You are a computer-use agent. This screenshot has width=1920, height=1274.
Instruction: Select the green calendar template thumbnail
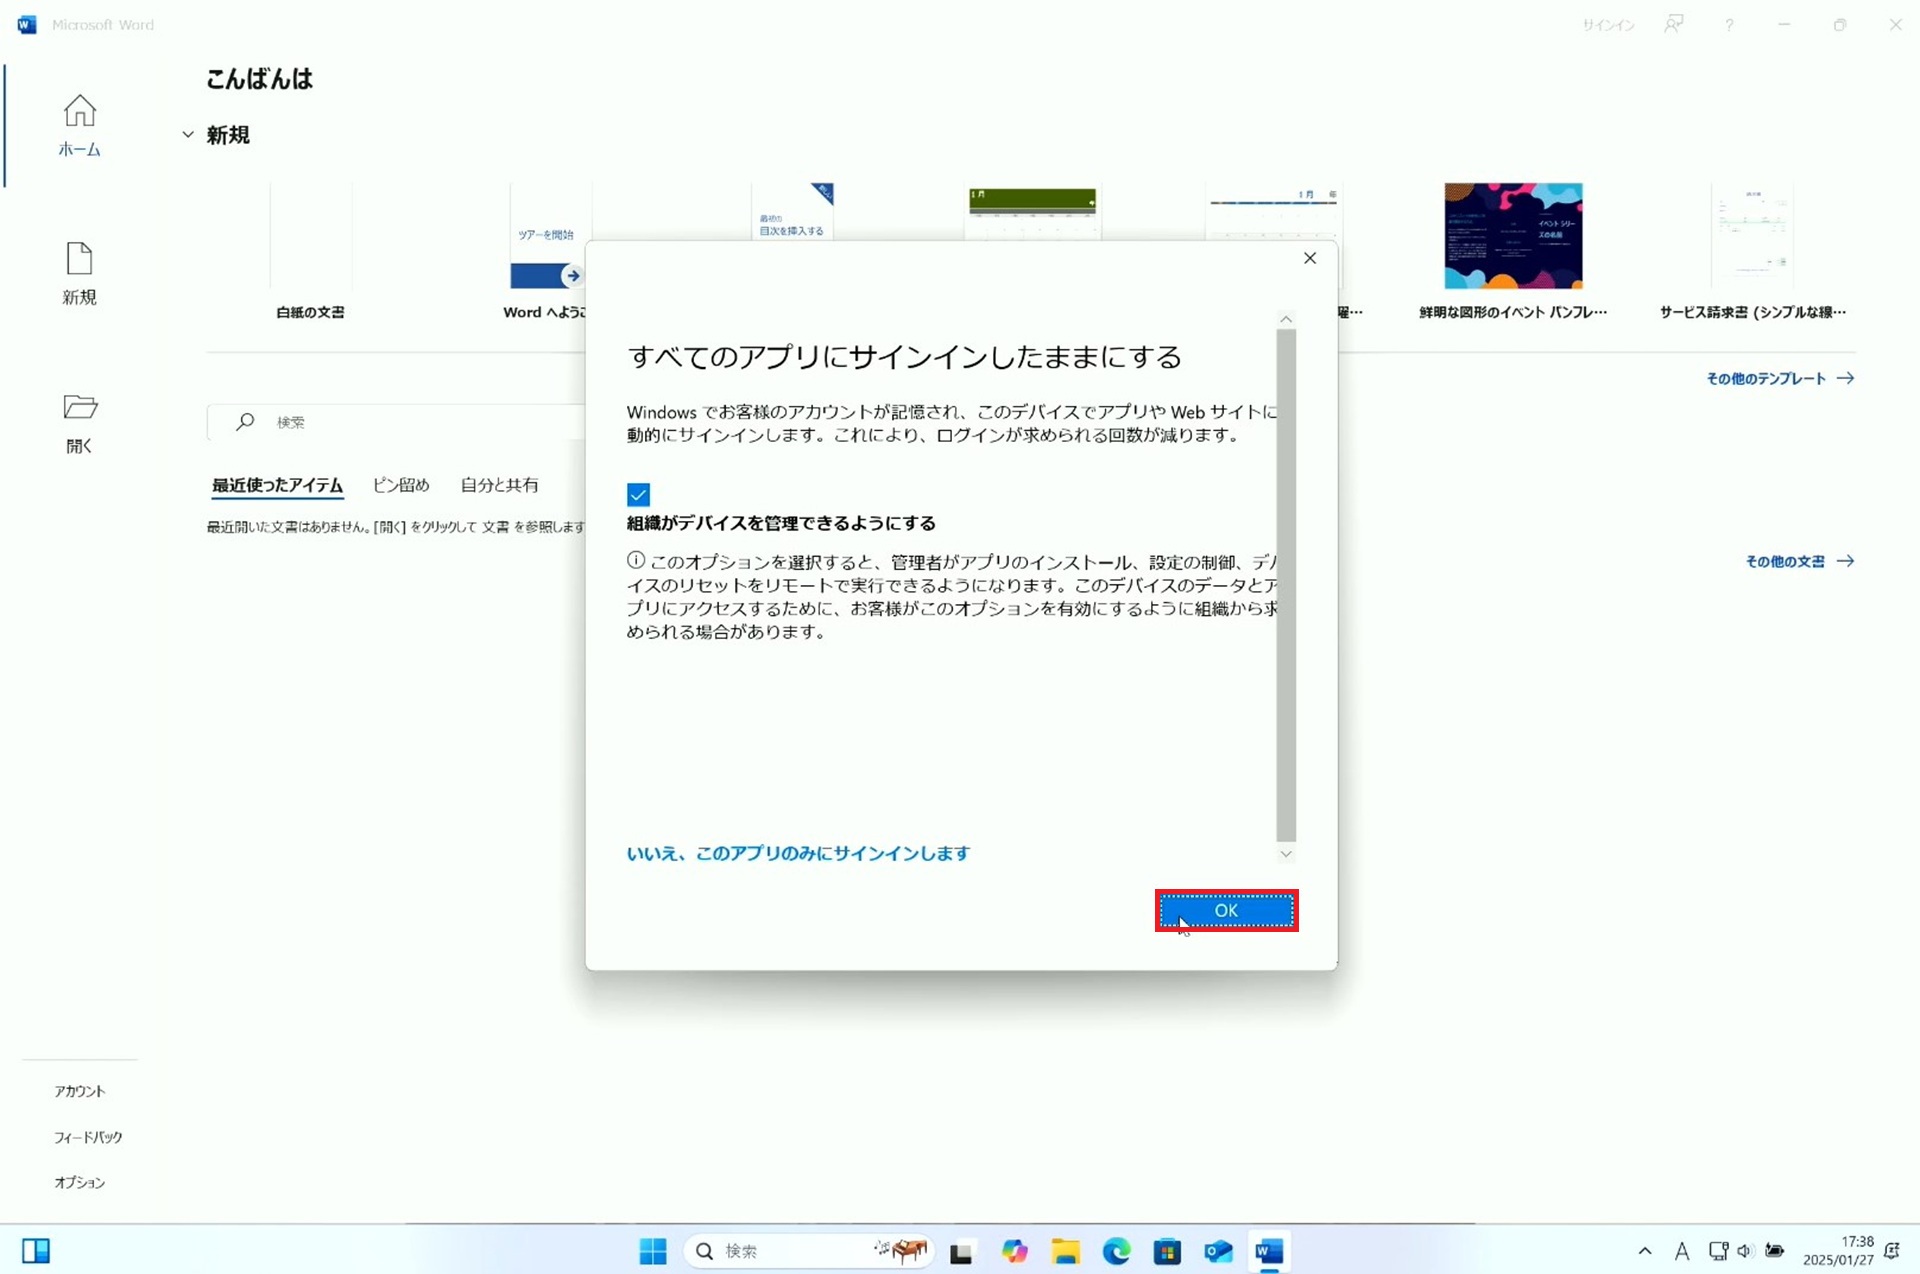click(x=1032, y=212)
